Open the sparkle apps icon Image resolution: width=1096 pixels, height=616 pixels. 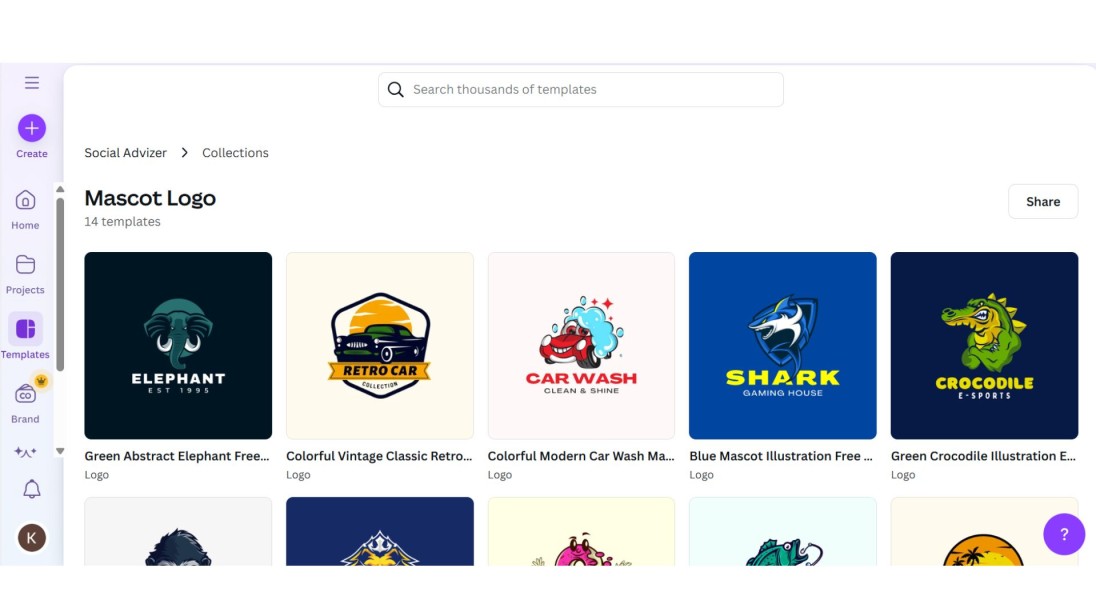[x=25, y=452]
